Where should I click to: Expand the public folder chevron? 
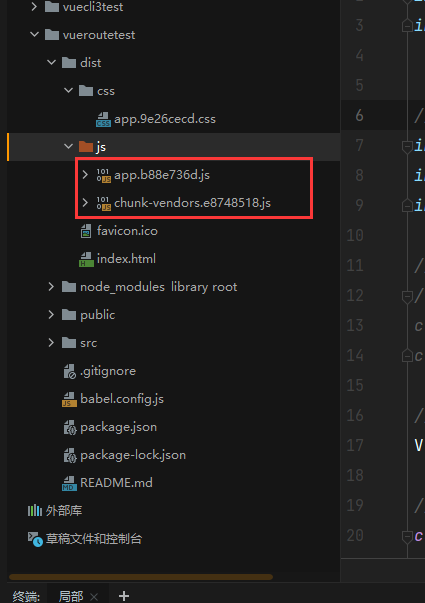(x=51, y=315)
